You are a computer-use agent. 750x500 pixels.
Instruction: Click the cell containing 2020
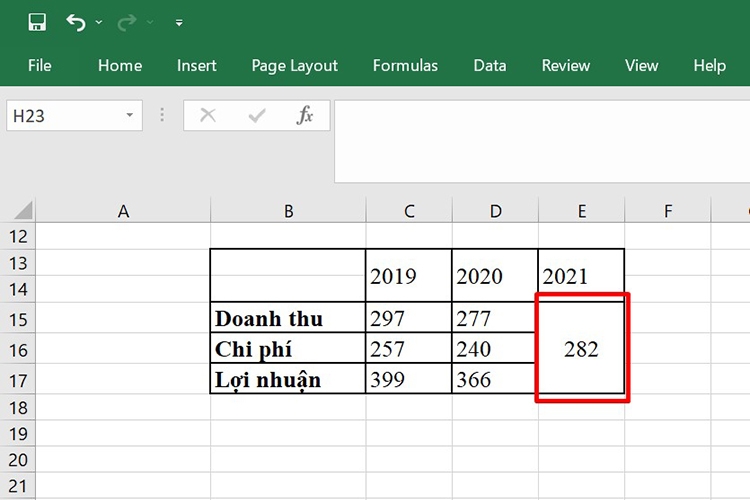(495, 275)
